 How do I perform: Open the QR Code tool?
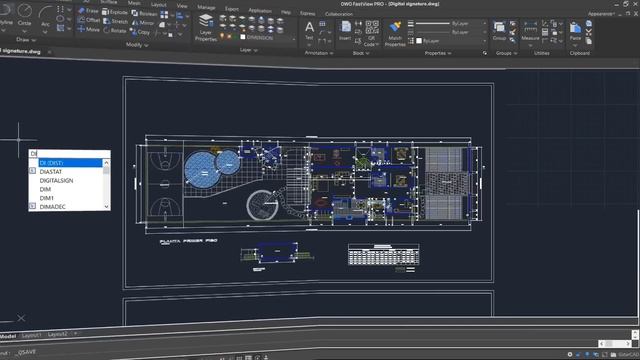click(371, 33)
